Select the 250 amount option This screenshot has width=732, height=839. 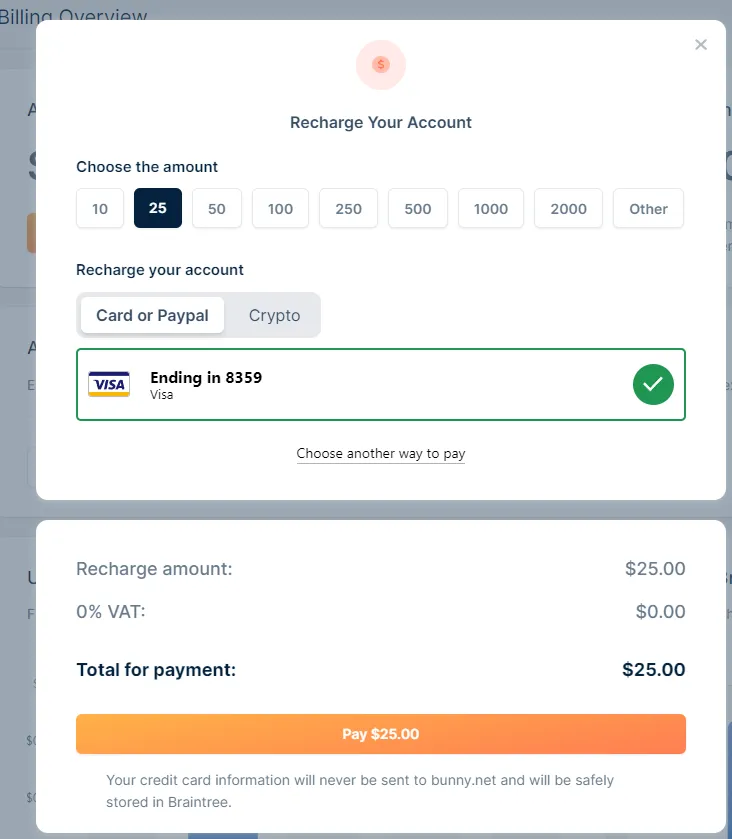349,209
